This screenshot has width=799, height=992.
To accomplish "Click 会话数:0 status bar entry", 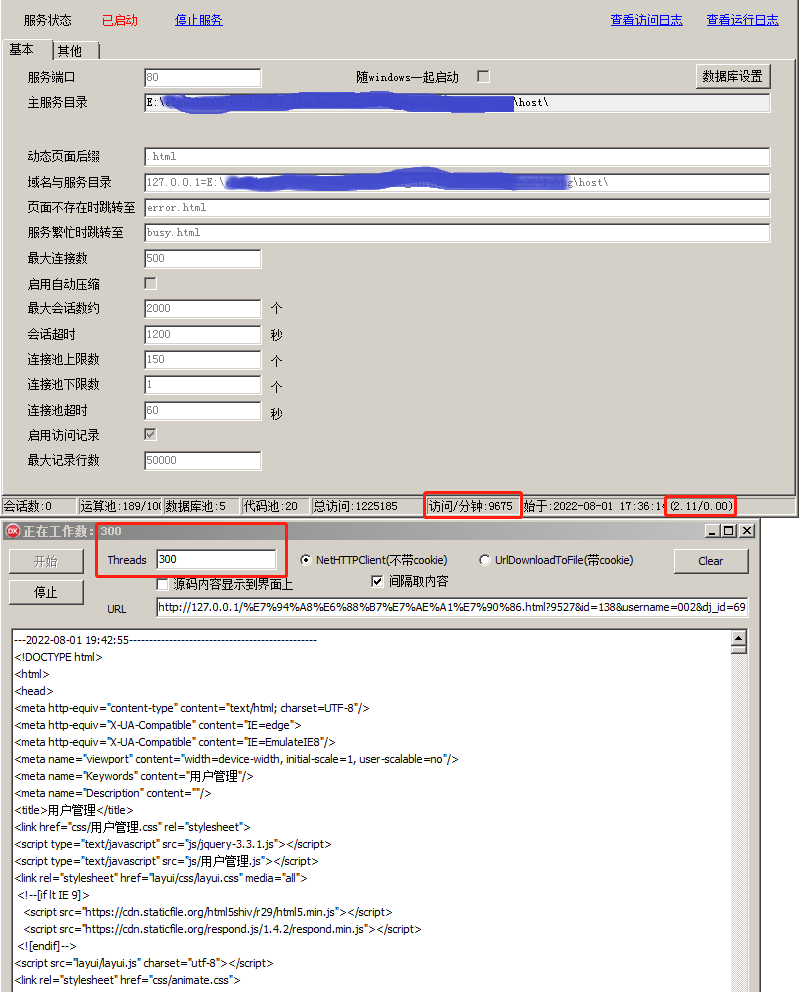I will 39,506.
